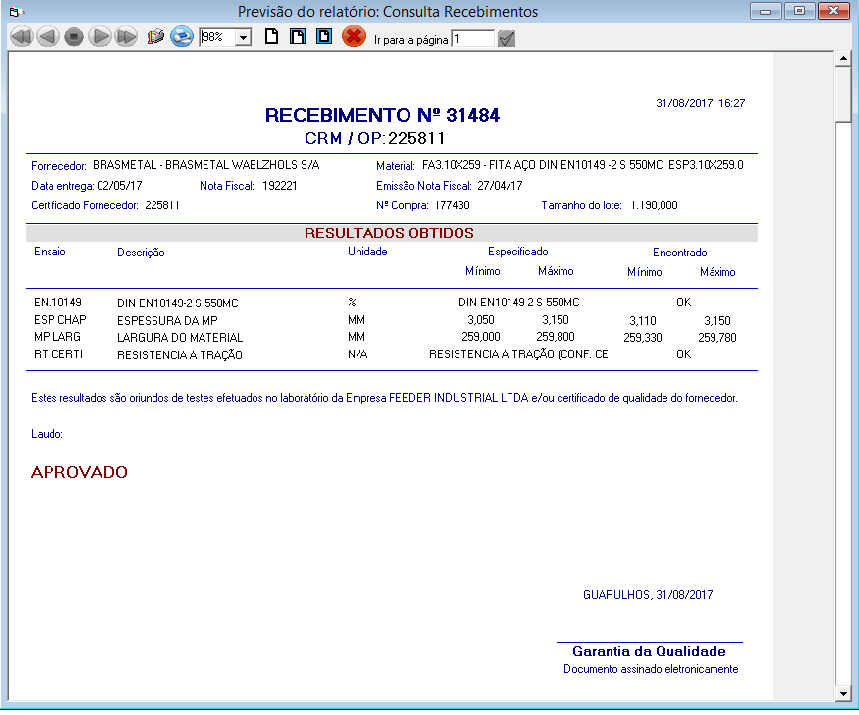Print the report using the blue printer icon
The width and height of the screenshot is (859, 715).
point(182,37)
